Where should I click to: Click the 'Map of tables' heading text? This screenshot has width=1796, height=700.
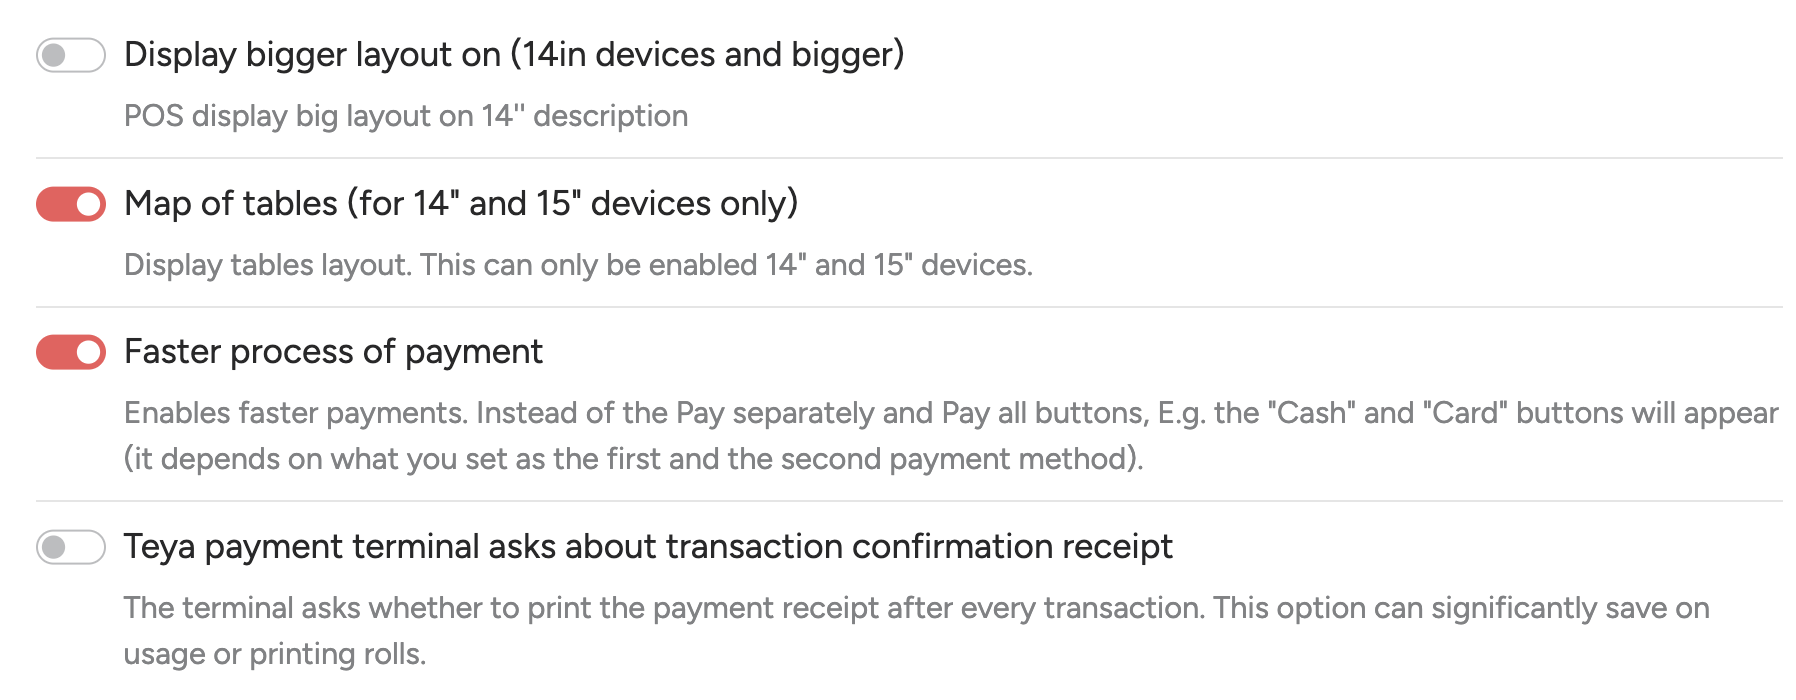(460, 203)
